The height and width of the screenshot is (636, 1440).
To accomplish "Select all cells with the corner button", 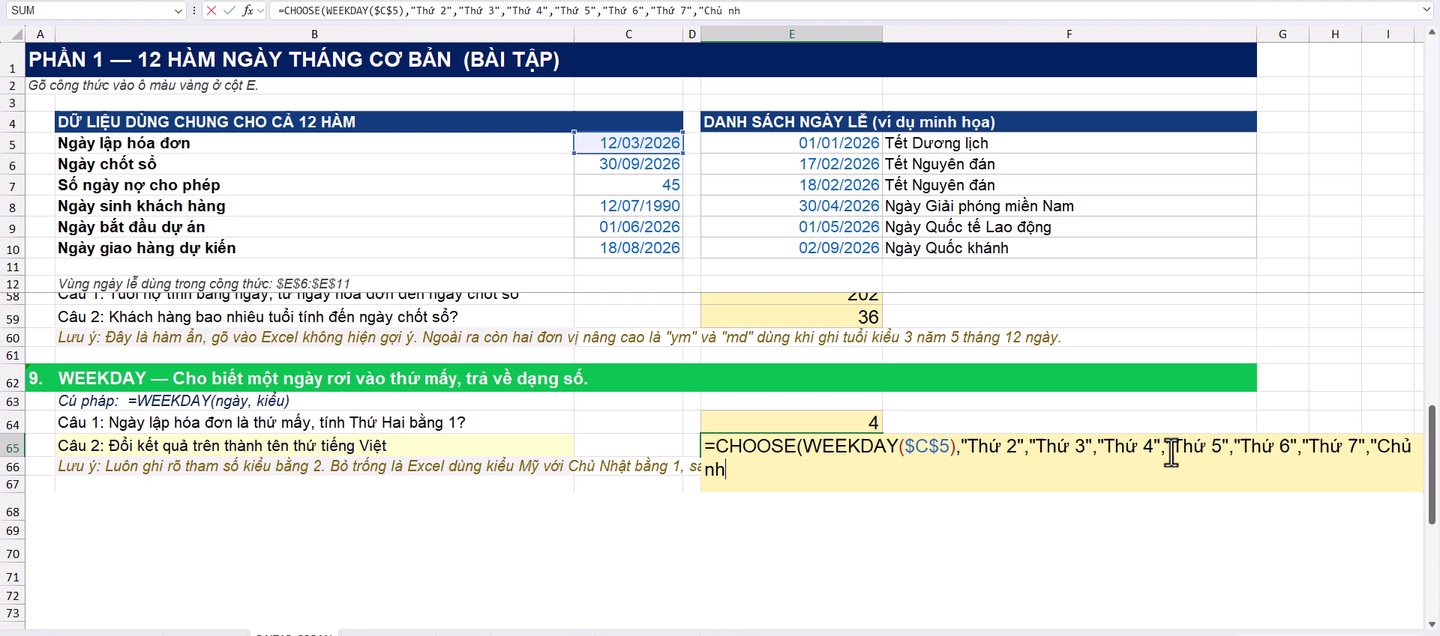I will [x=13, y=34].
